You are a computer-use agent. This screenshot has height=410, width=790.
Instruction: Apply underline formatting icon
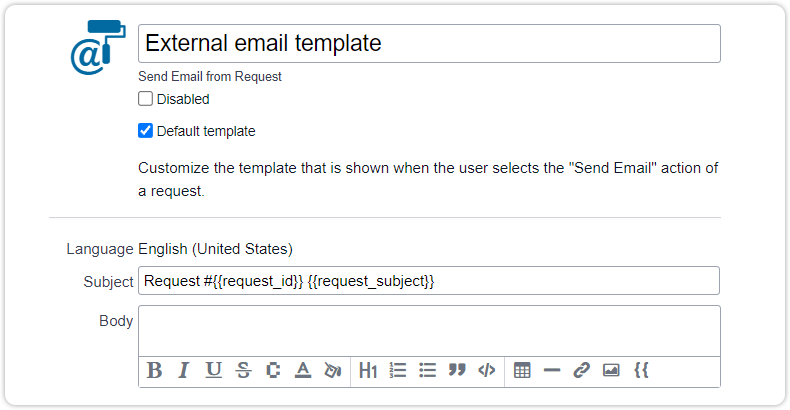(214, 370)
